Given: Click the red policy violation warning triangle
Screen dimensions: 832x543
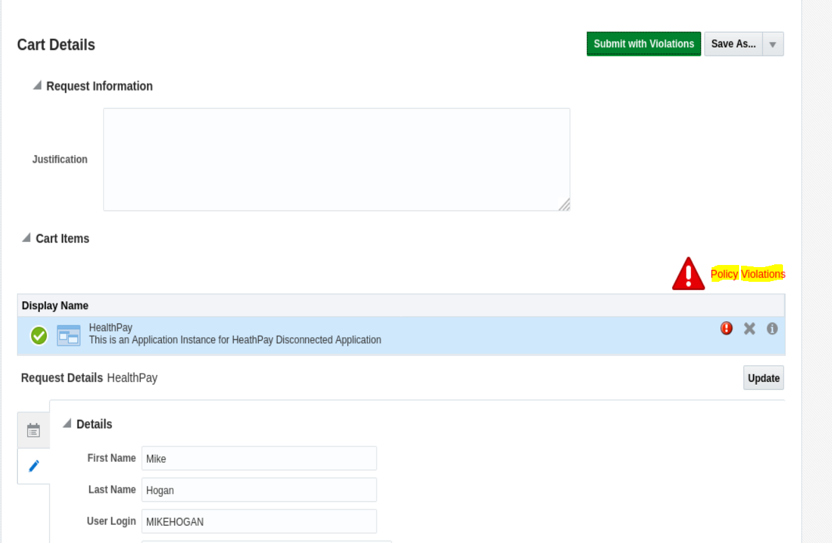Looking at the screenshot, I should (688, 274).
